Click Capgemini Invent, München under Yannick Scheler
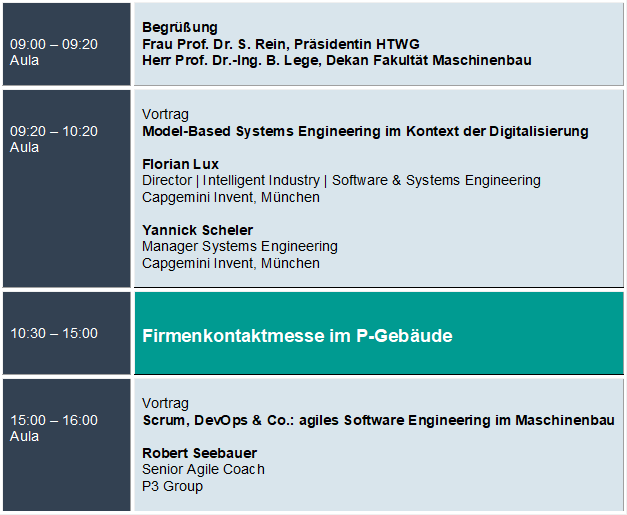 point(231,263)
